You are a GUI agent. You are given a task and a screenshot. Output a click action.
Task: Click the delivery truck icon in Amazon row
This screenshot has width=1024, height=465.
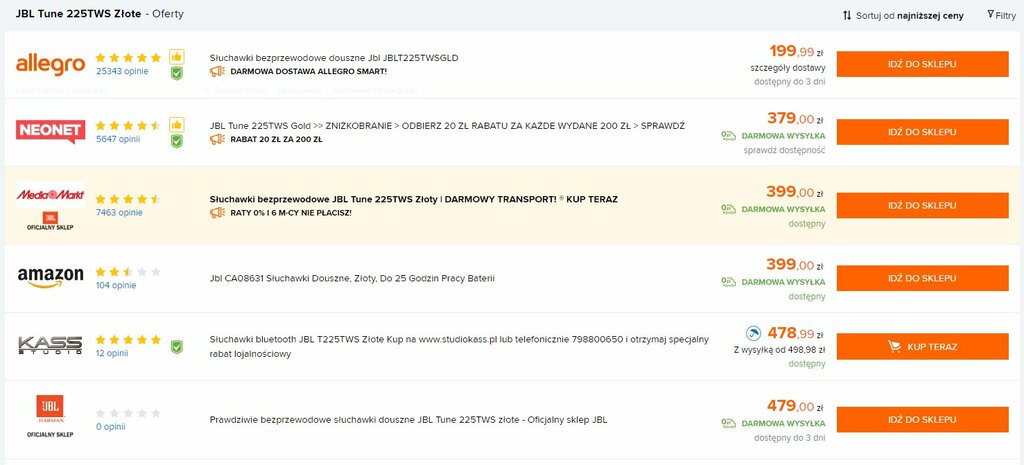728,282
